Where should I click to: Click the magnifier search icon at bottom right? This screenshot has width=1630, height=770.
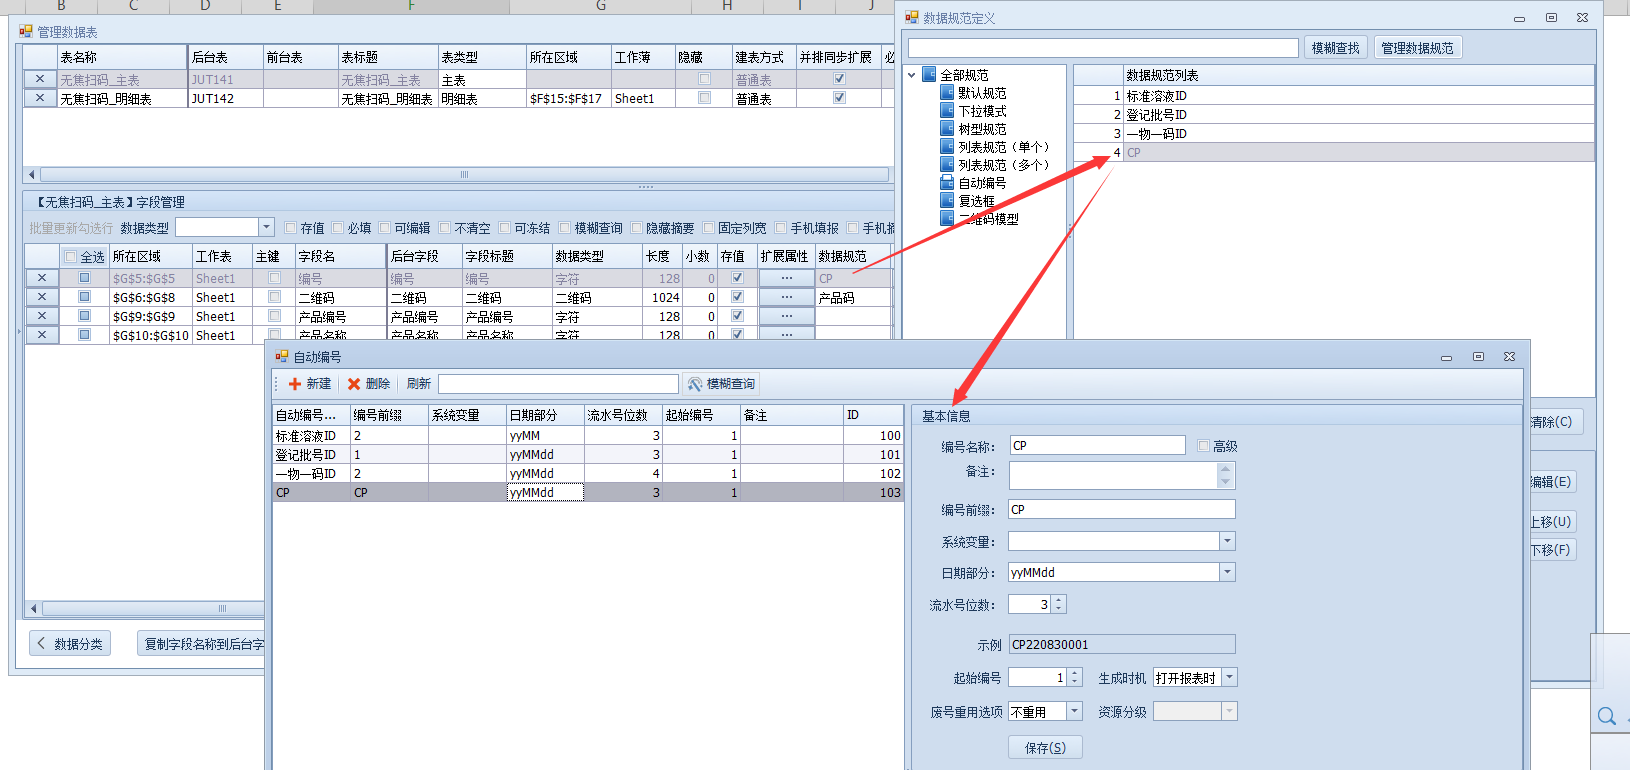[1606, 716]
